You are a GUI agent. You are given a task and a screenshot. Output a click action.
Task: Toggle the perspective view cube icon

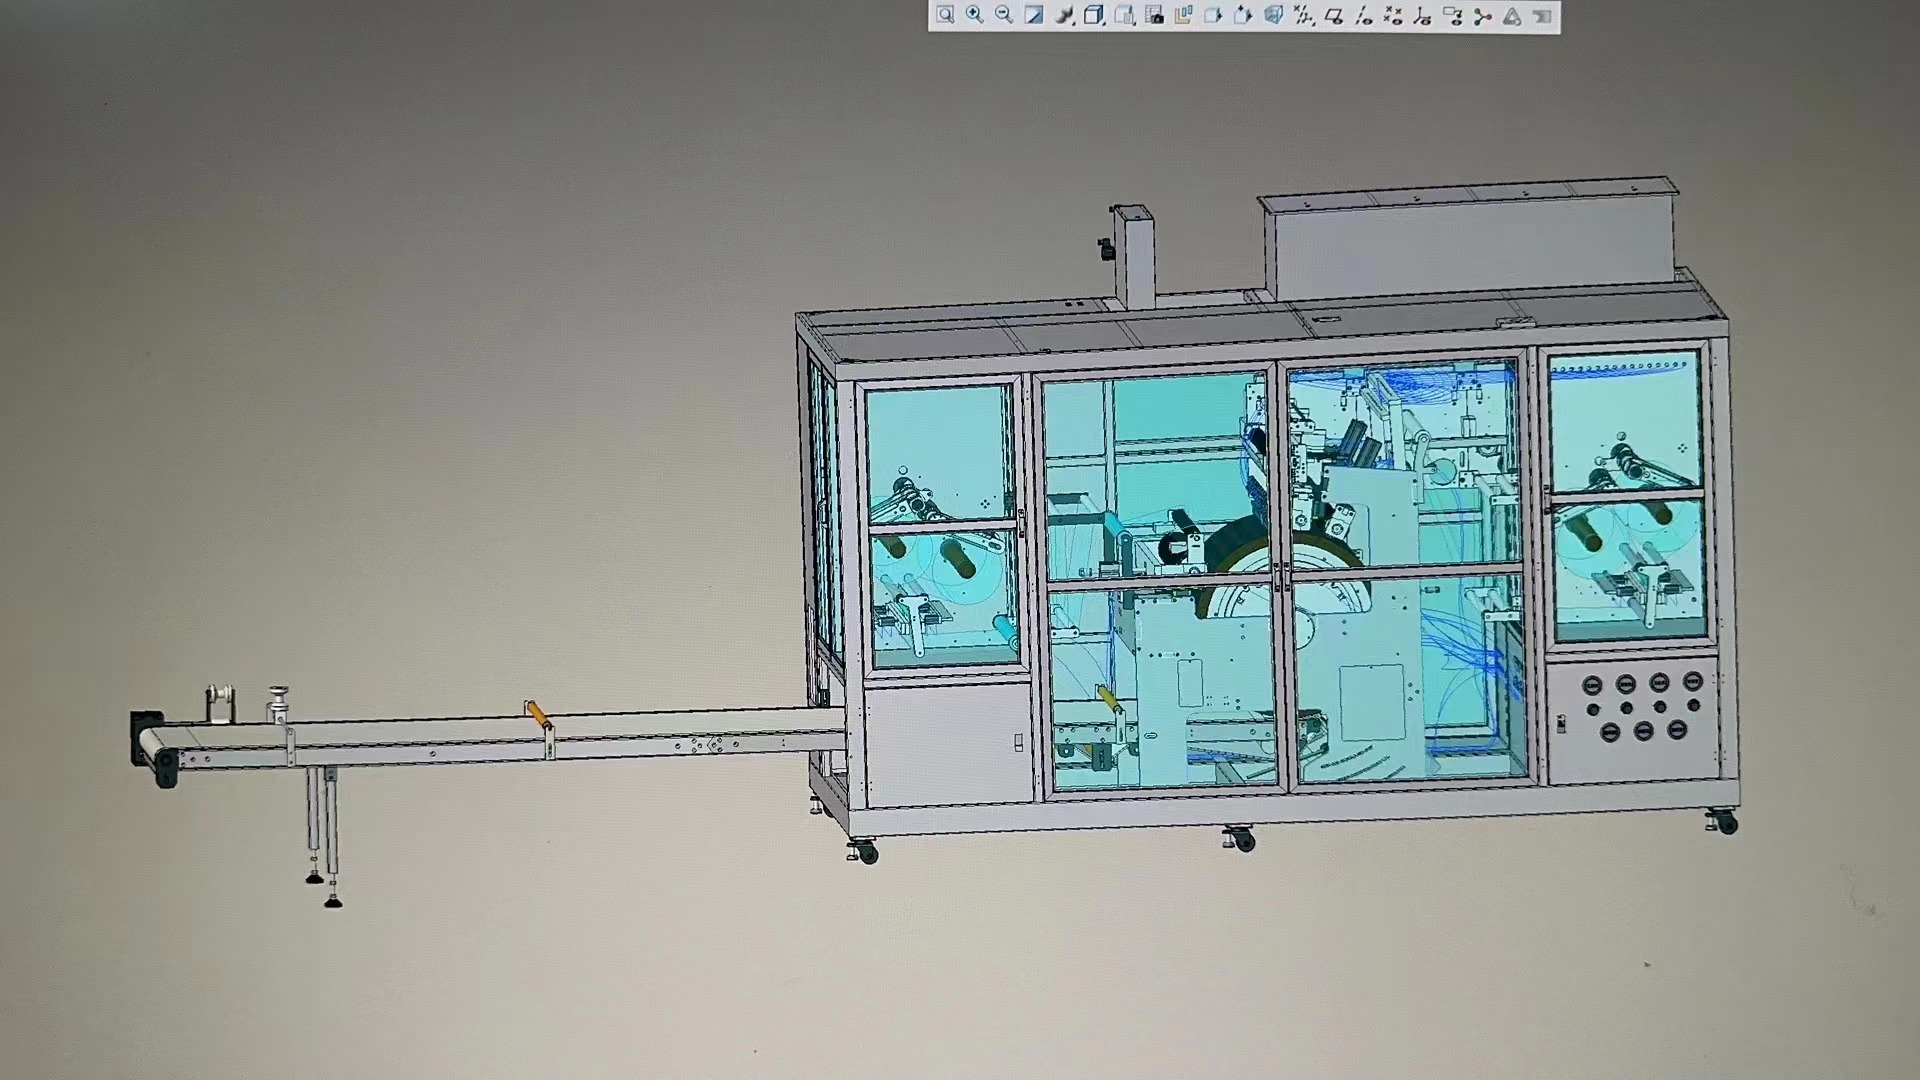pos(1273,15)
